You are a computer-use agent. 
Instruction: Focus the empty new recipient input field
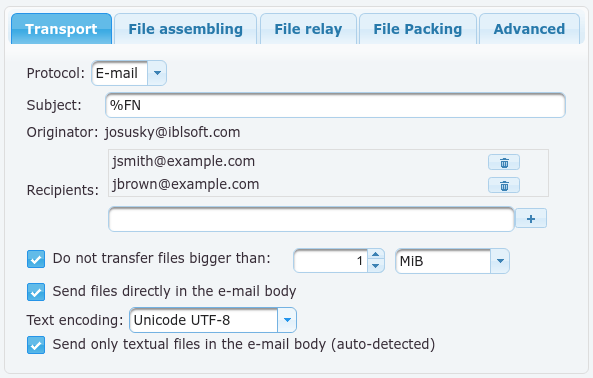[311, 219]
